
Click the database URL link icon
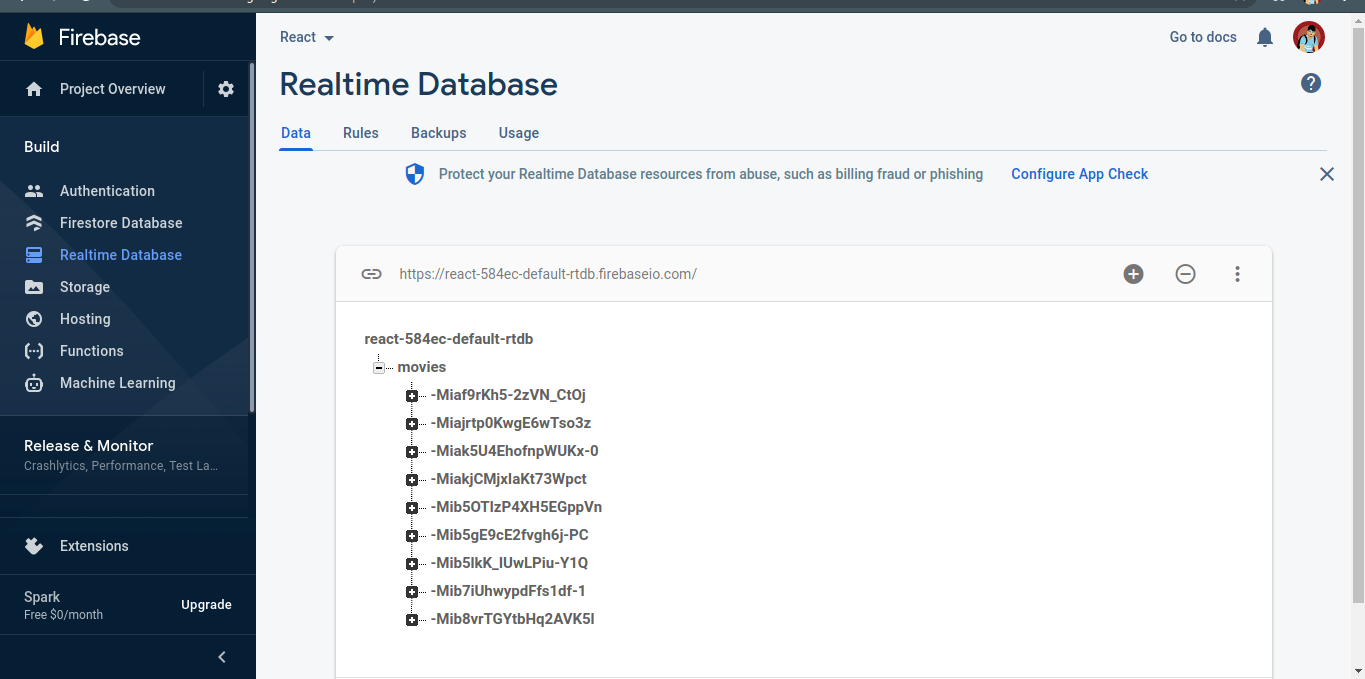[x=371, y=273]
